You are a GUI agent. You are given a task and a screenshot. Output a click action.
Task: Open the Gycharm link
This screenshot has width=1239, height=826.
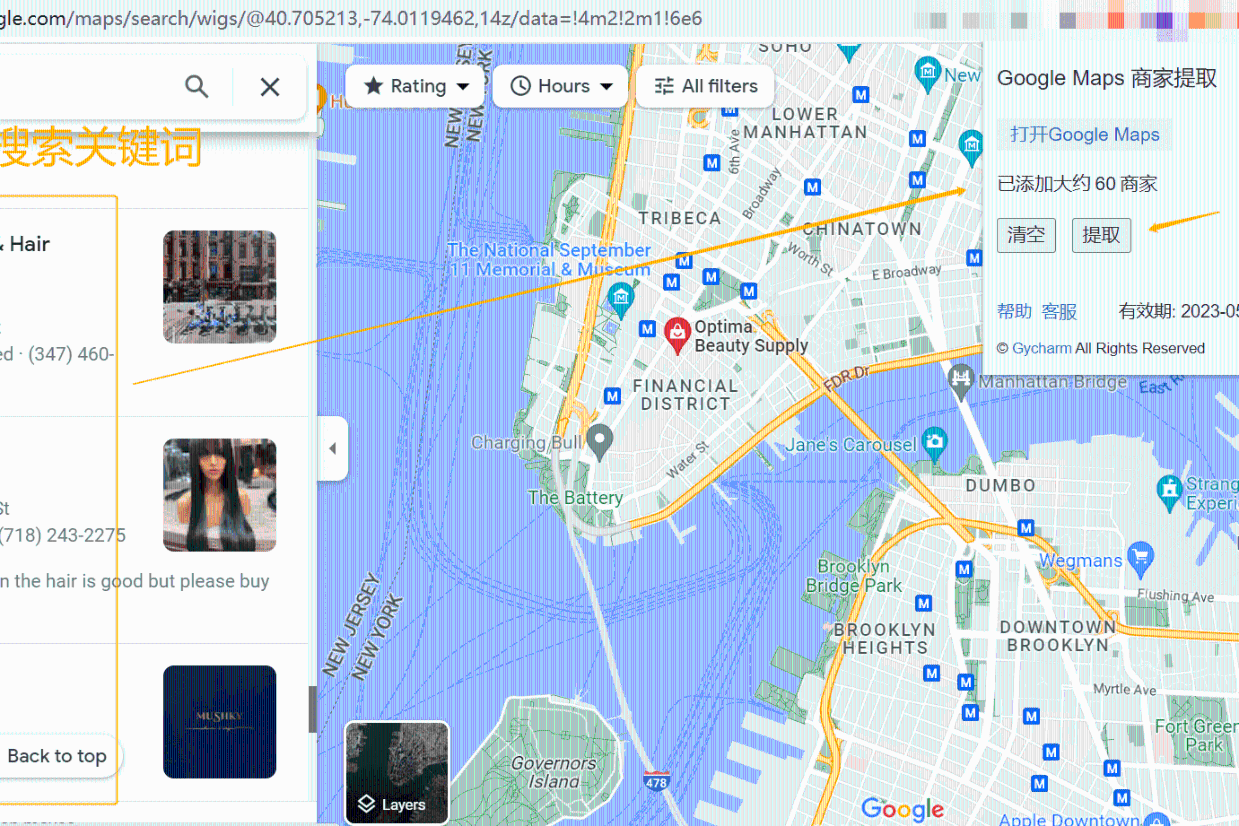click(1042, 348)
